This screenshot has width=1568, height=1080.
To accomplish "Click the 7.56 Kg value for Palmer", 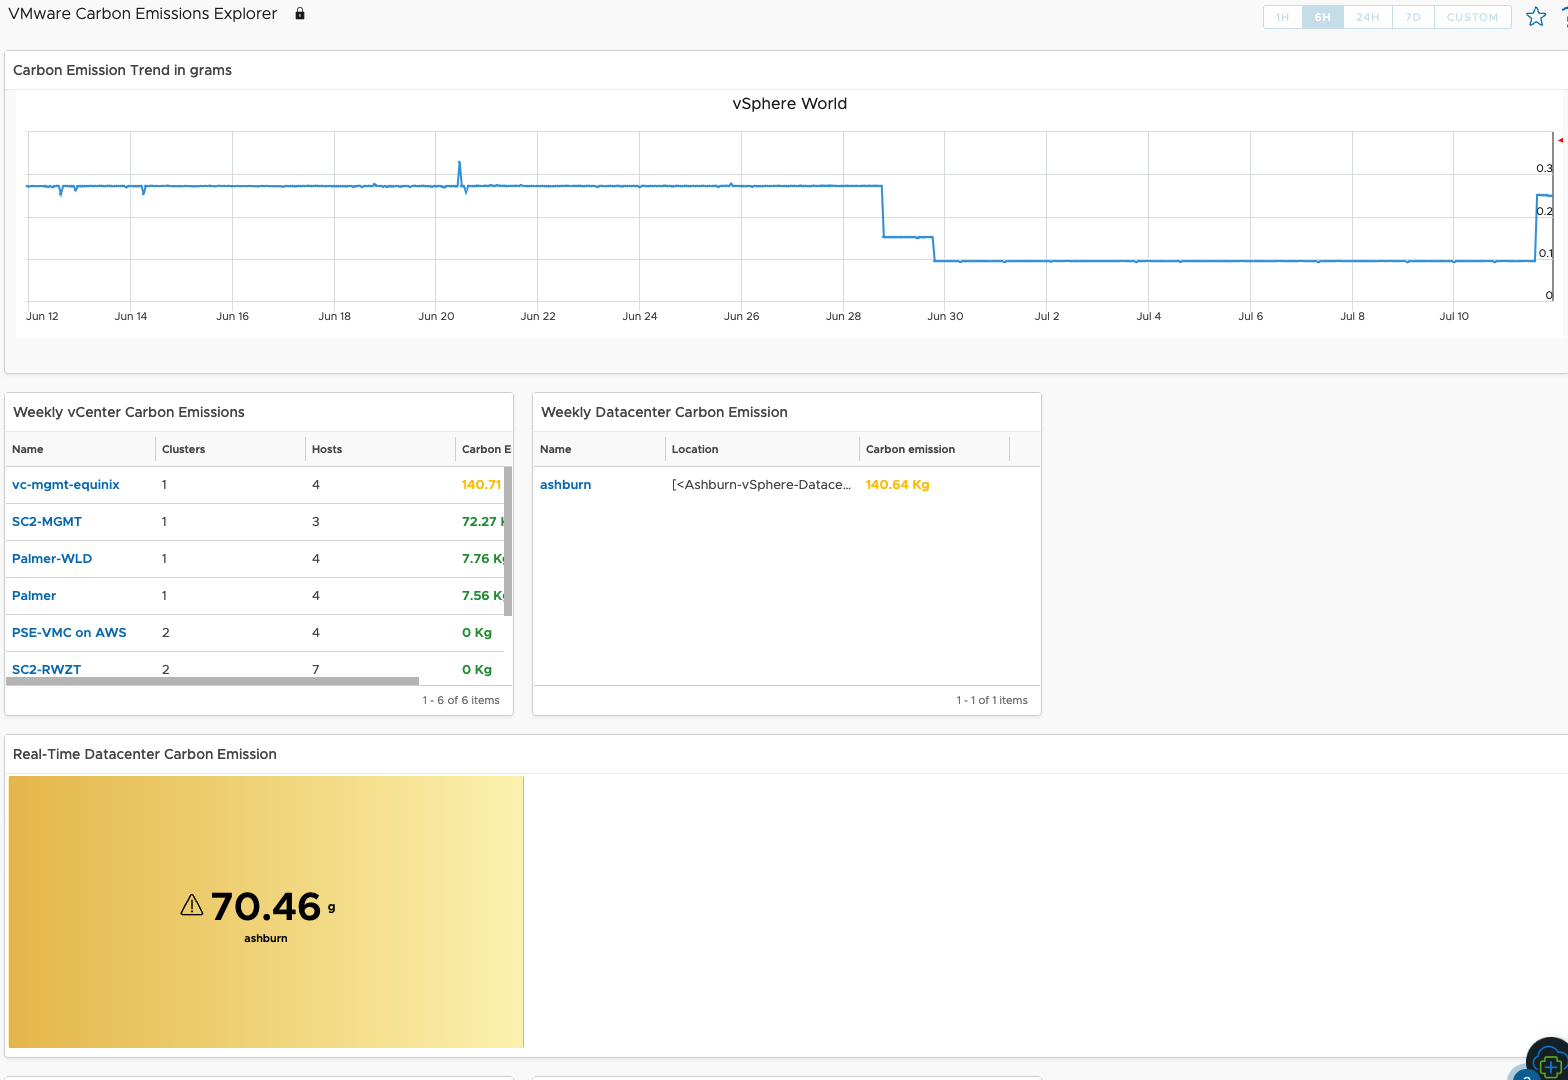I will coord(482,596).
